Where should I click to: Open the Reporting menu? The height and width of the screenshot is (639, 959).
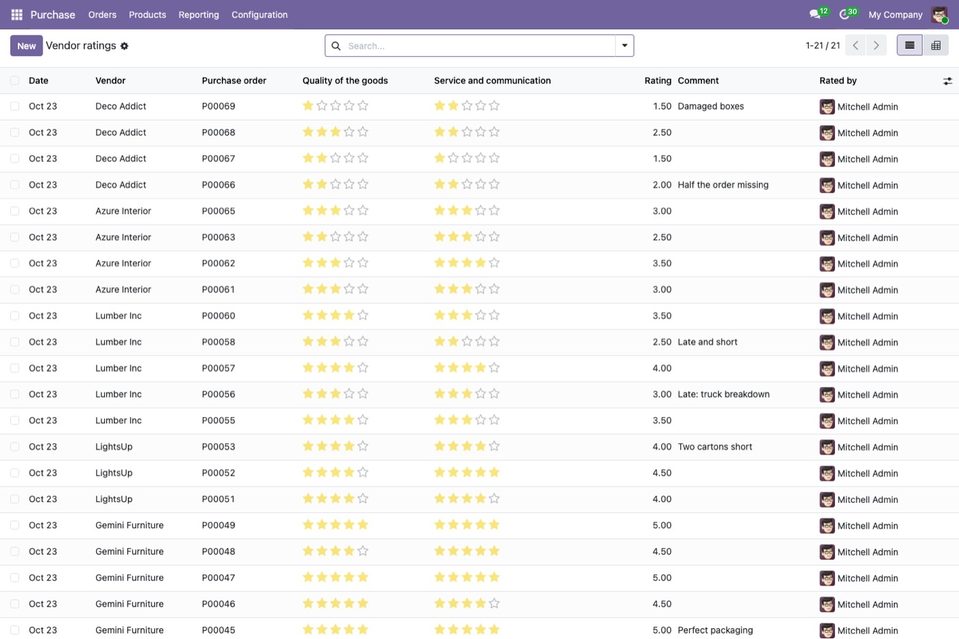[x=199, y=15]
